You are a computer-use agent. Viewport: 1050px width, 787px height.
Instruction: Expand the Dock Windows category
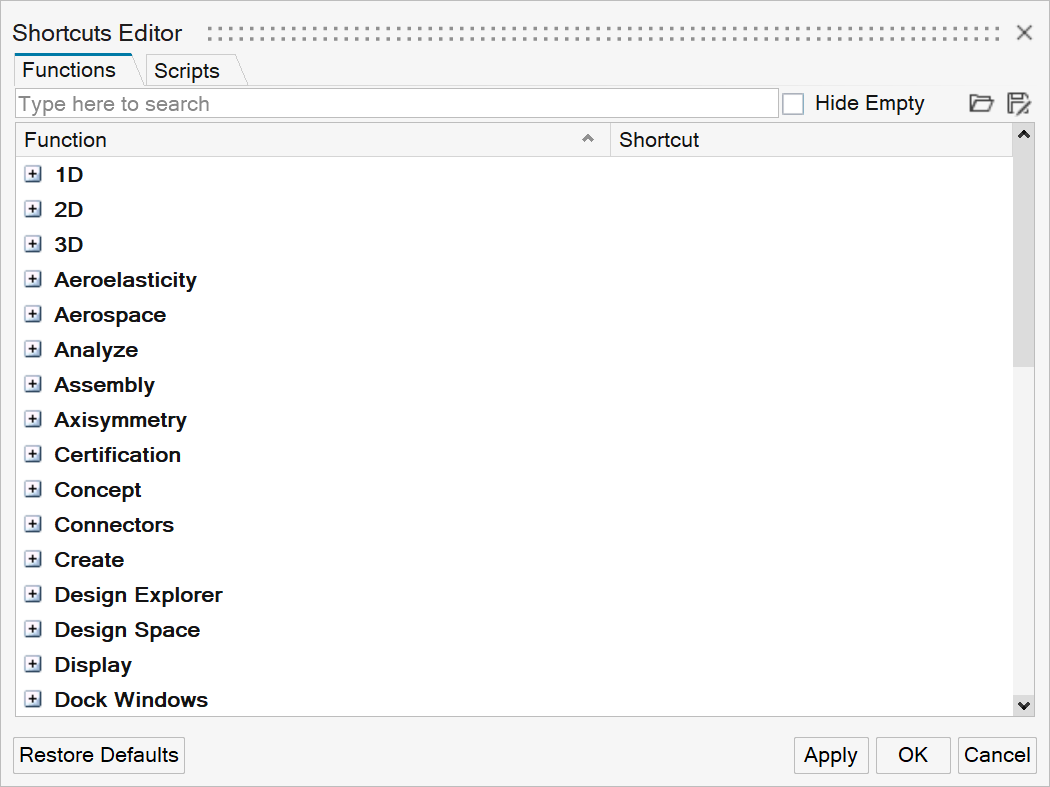pyautogui.click(x=33, y=700)
